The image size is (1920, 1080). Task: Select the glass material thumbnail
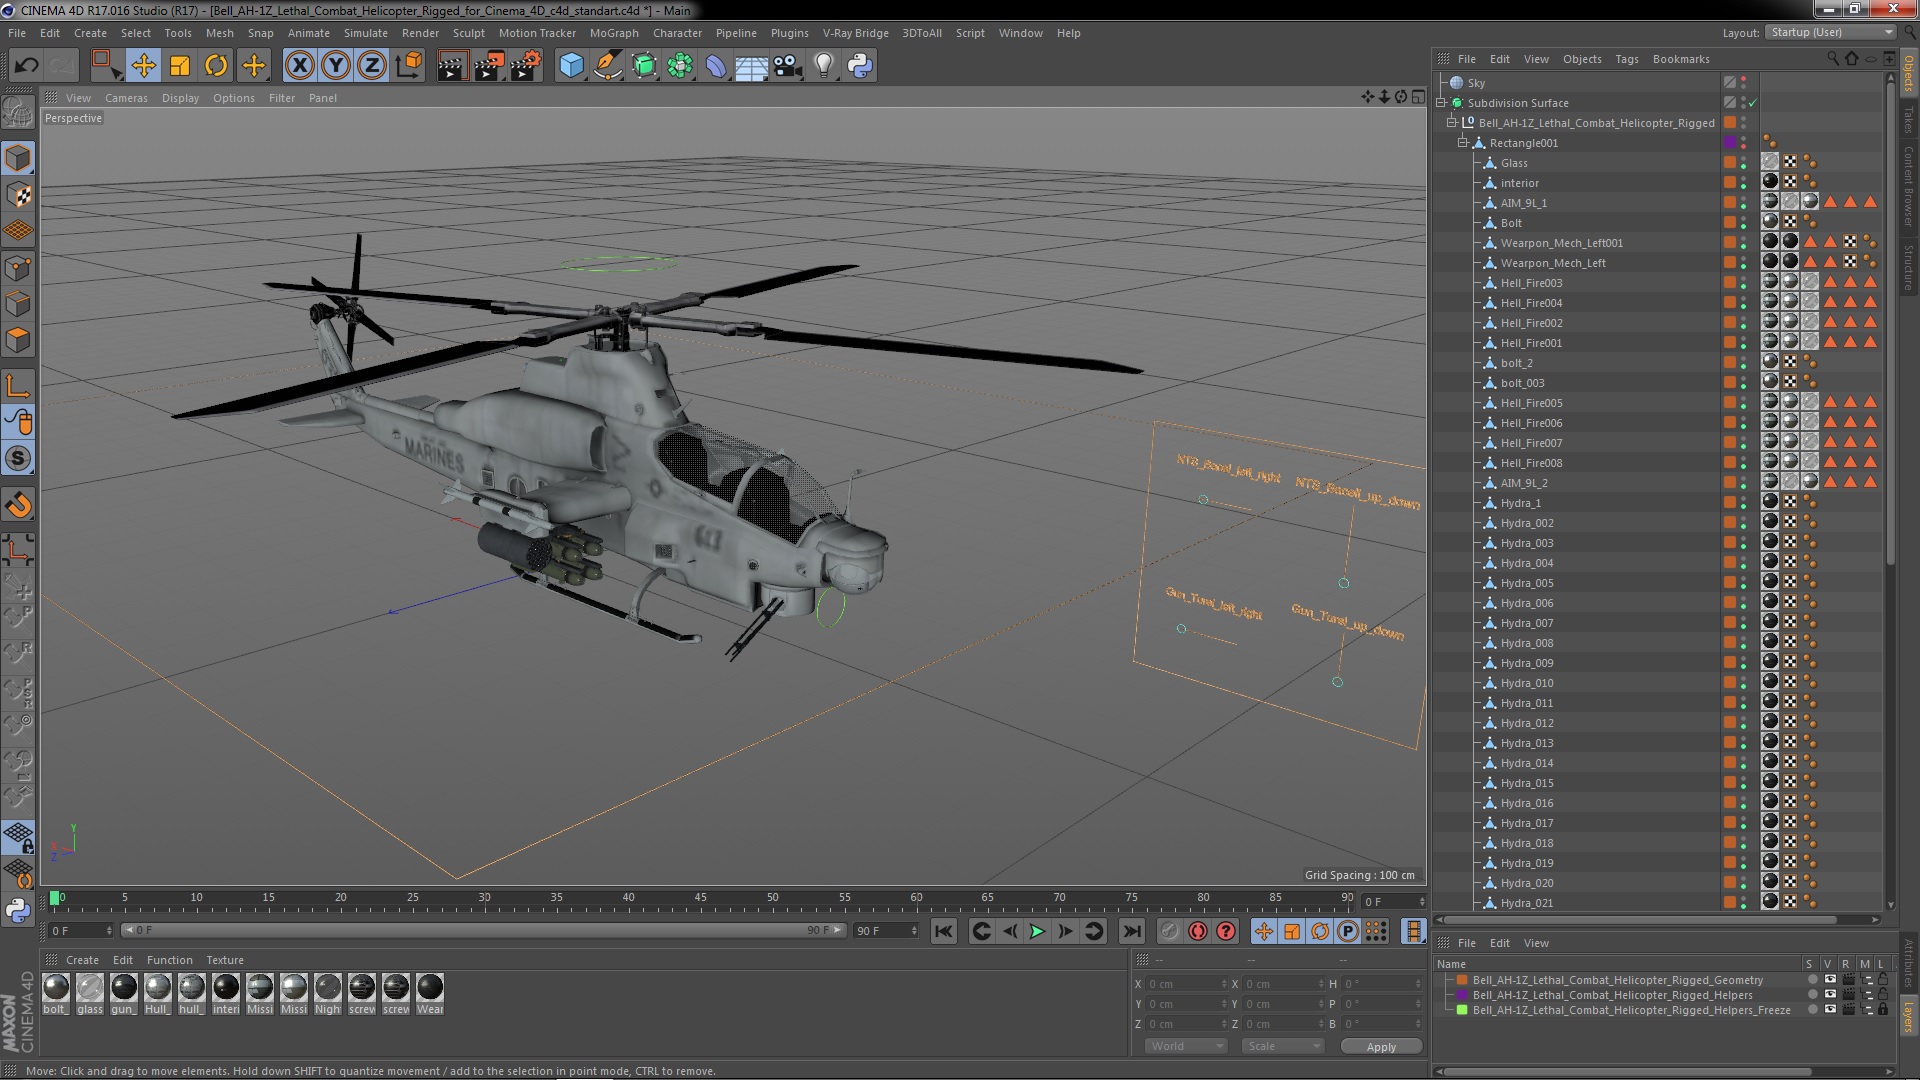click(90, 988)
